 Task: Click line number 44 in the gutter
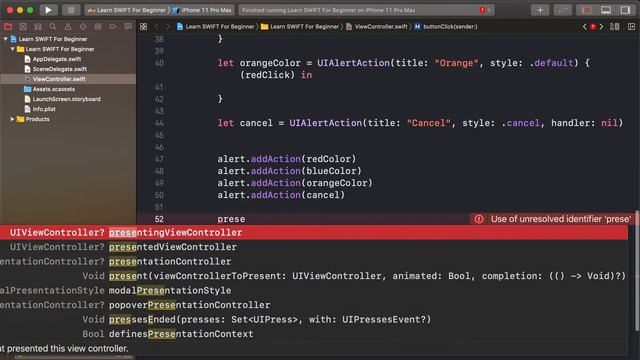click(159, 123)
